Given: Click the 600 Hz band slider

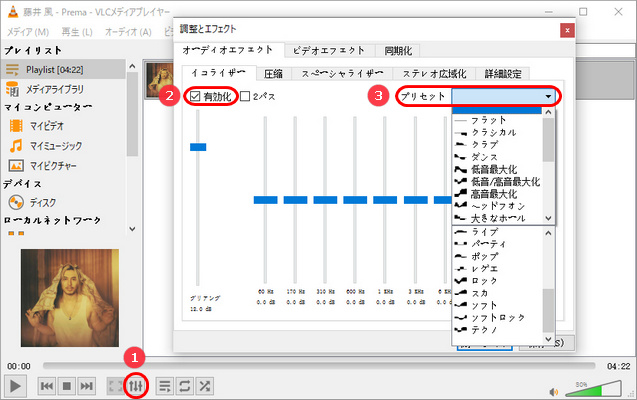Looking at the screenshot, I should [x=355, y=200].
